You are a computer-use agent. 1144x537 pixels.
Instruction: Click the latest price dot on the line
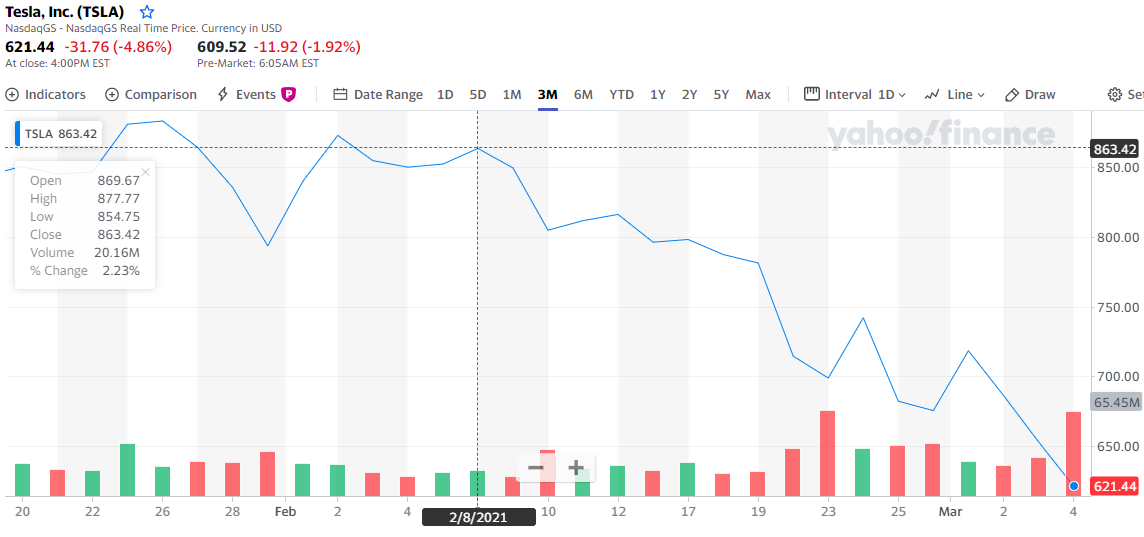pos(1073,486)
